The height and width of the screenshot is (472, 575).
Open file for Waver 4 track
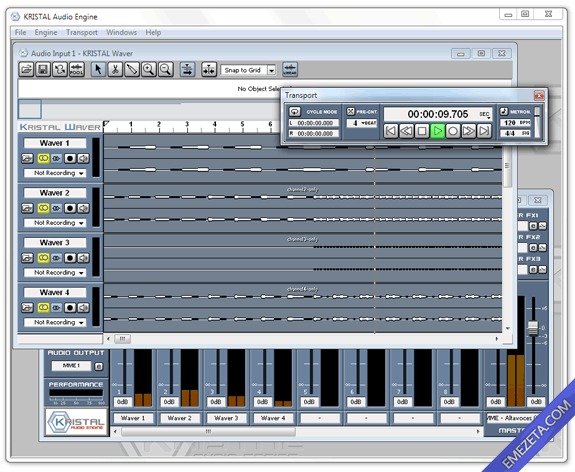pos(27,307)
